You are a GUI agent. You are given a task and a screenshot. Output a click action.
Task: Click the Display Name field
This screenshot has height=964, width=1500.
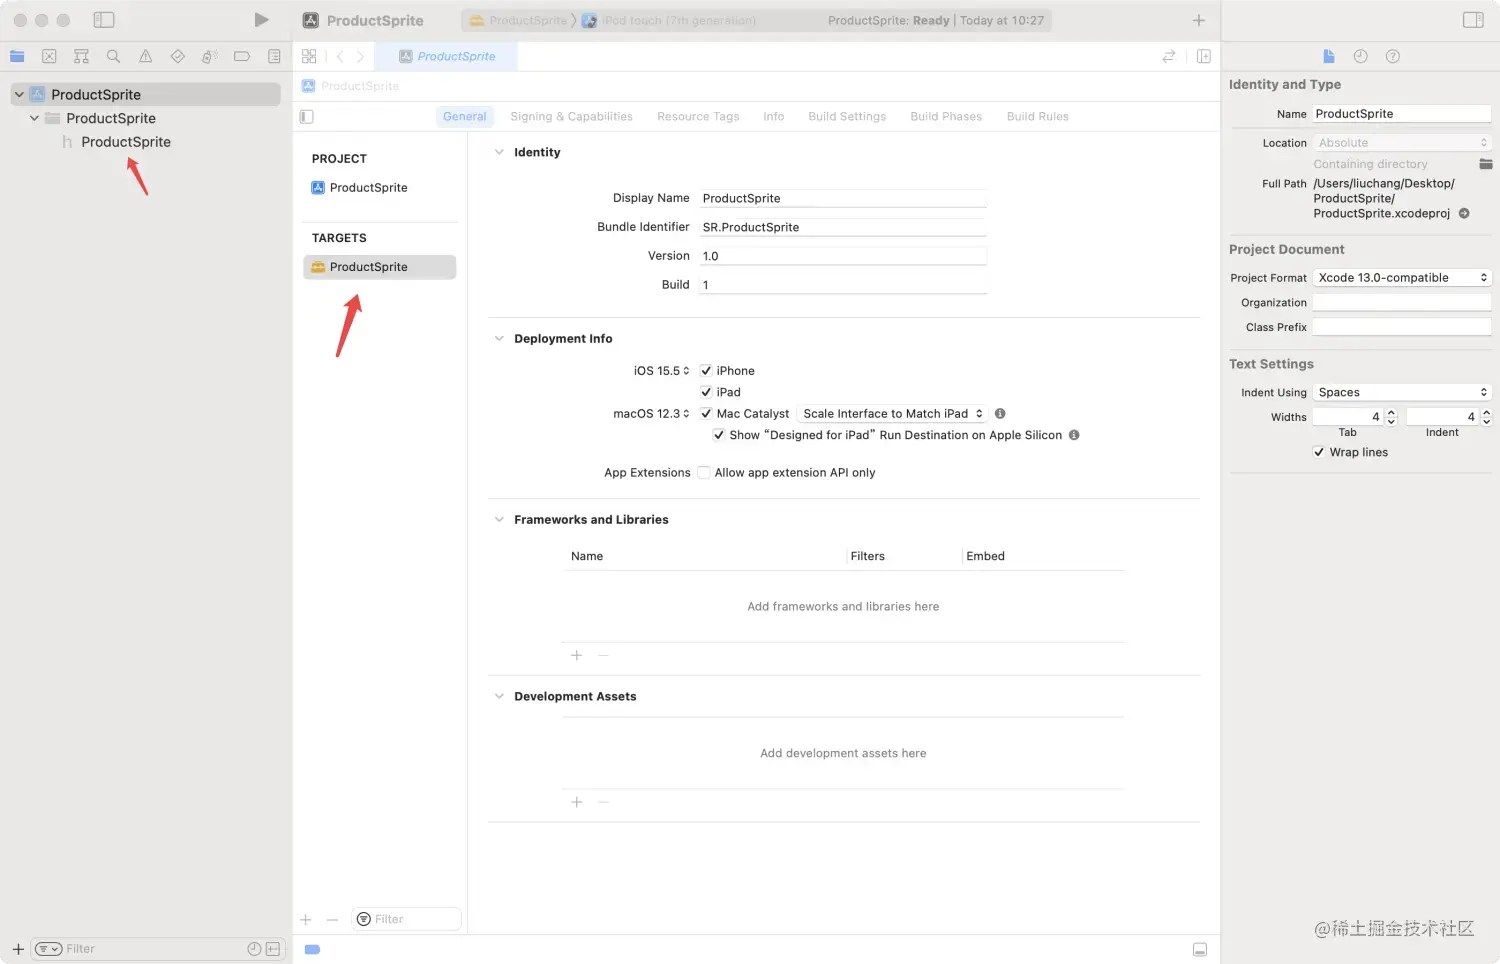coord(843,198)
